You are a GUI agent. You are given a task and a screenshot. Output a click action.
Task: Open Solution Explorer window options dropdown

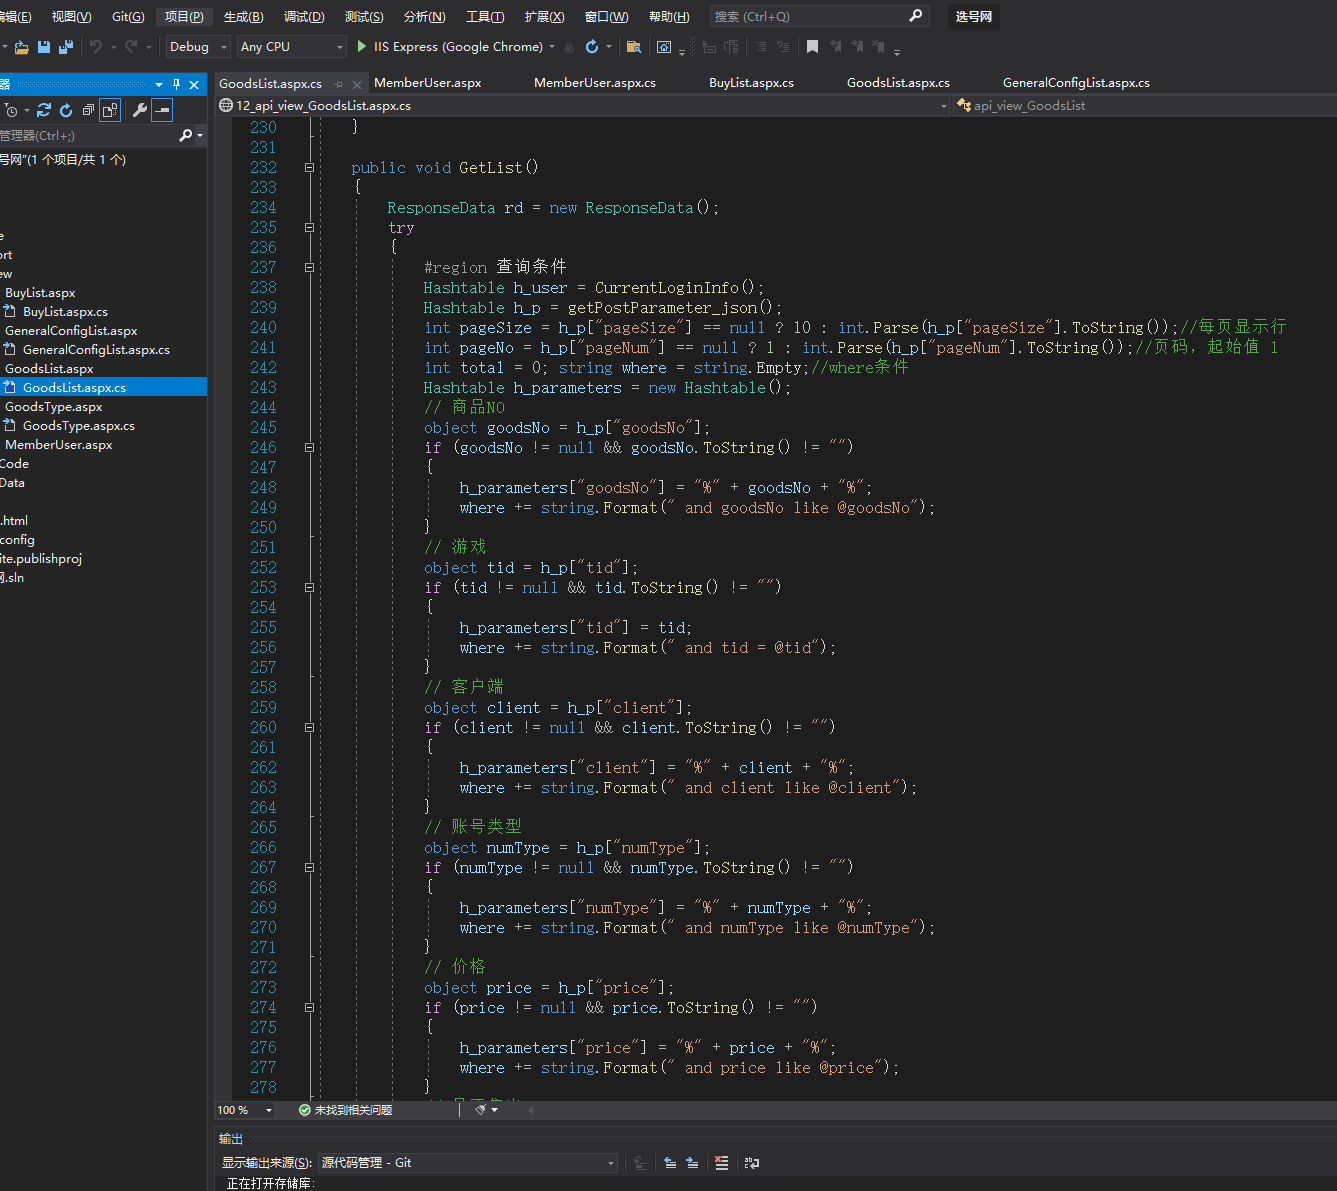[159, 84]
